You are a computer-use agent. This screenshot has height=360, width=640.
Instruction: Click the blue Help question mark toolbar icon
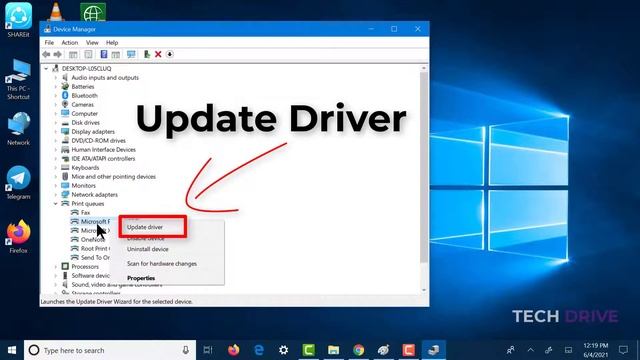[104, 54]
